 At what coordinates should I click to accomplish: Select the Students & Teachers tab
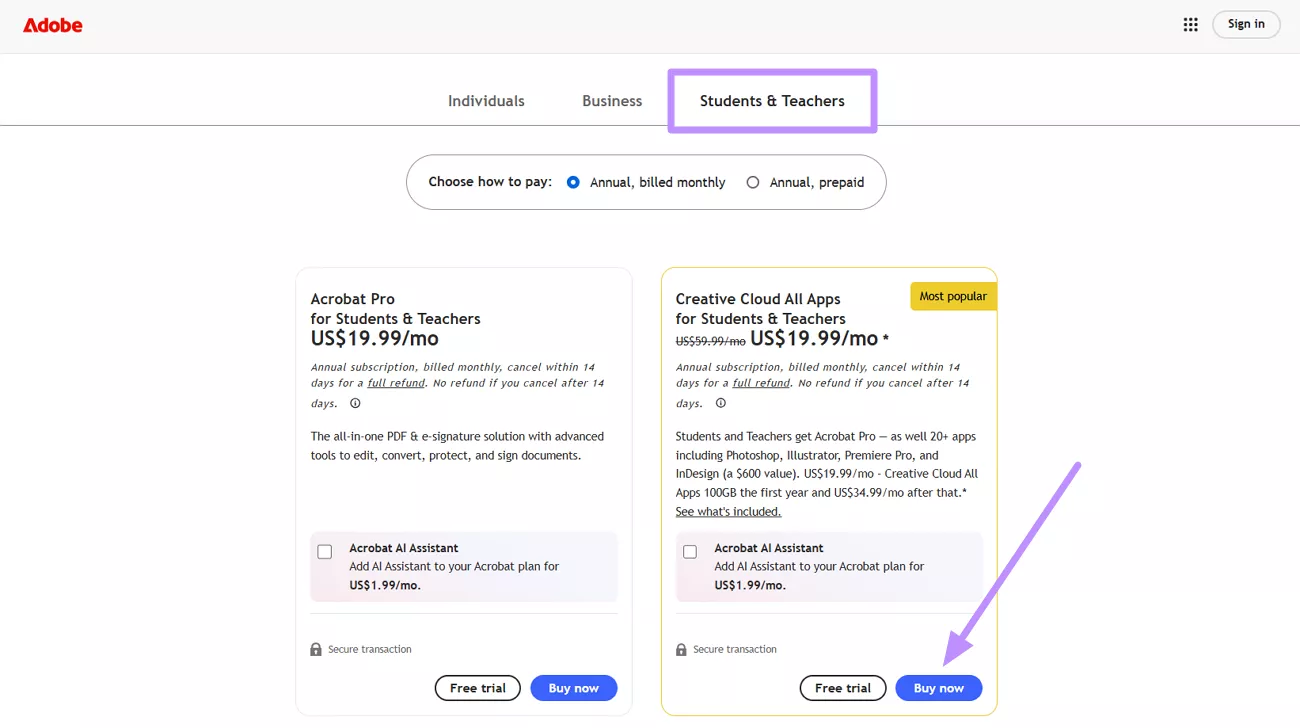tap(771, 100)
